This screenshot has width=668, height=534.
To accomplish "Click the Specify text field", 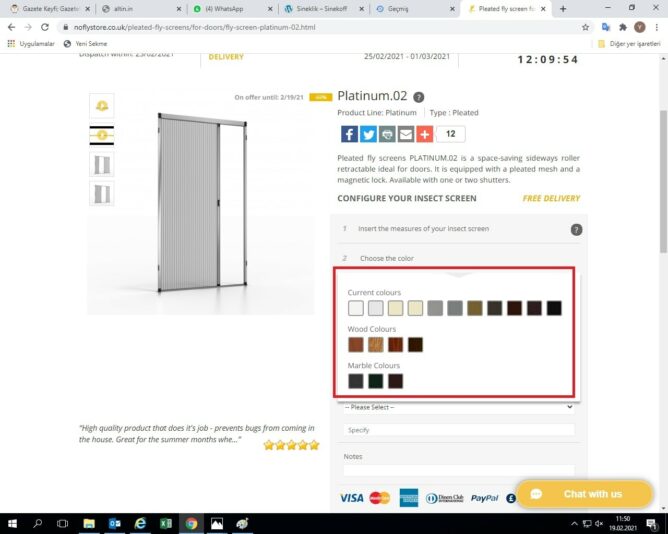I will tap(458, 430).
